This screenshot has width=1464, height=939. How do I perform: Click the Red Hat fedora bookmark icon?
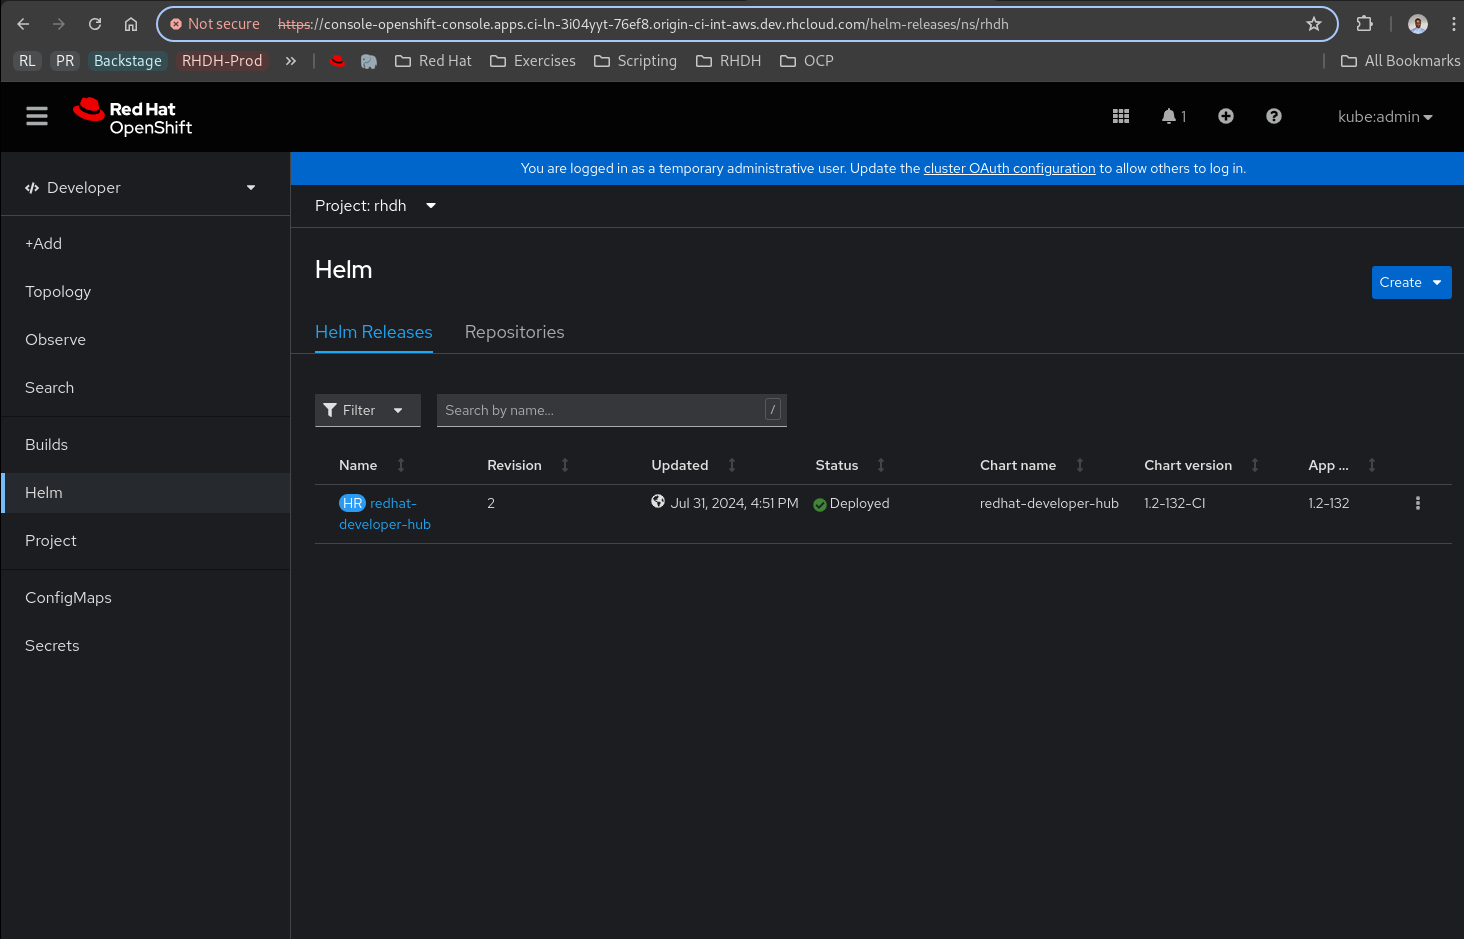tap(338, 61)
